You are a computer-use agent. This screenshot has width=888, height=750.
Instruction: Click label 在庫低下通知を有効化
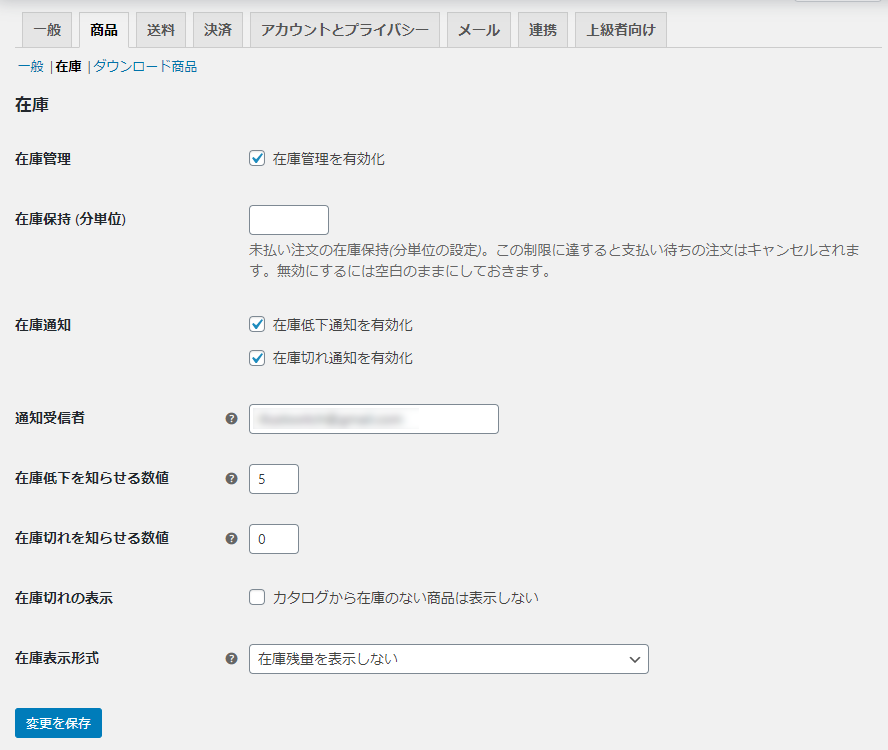343,325
